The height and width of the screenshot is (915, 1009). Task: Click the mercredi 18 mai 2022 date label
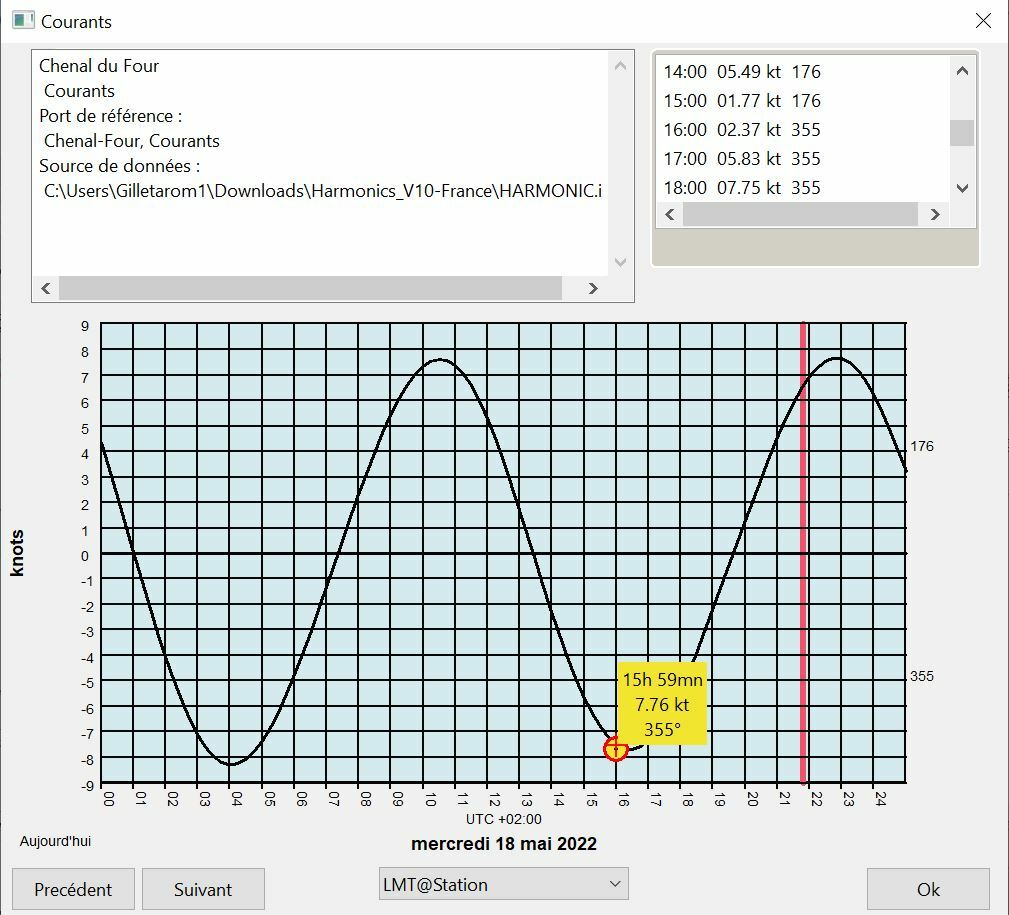coord(504,844)
